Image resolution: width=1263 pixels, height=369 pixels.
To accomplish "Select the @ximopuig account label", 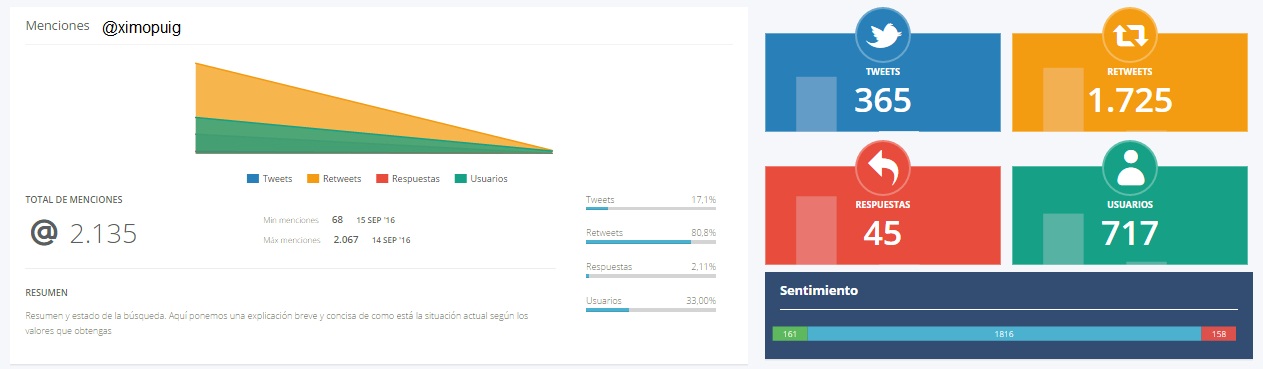I will click(x=141, y=28).
